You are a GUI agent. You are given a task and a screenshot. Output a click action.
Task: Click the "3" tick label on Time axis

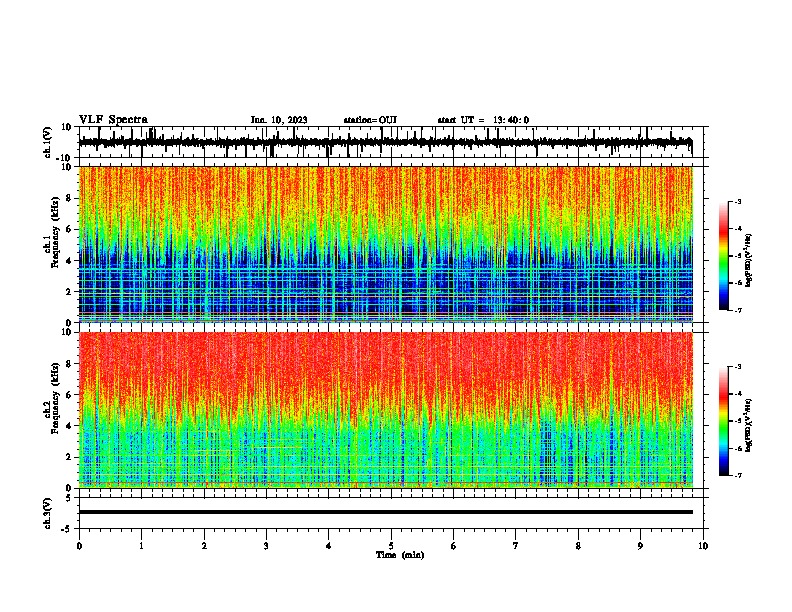pyautogui.click(x=266, y=546)
